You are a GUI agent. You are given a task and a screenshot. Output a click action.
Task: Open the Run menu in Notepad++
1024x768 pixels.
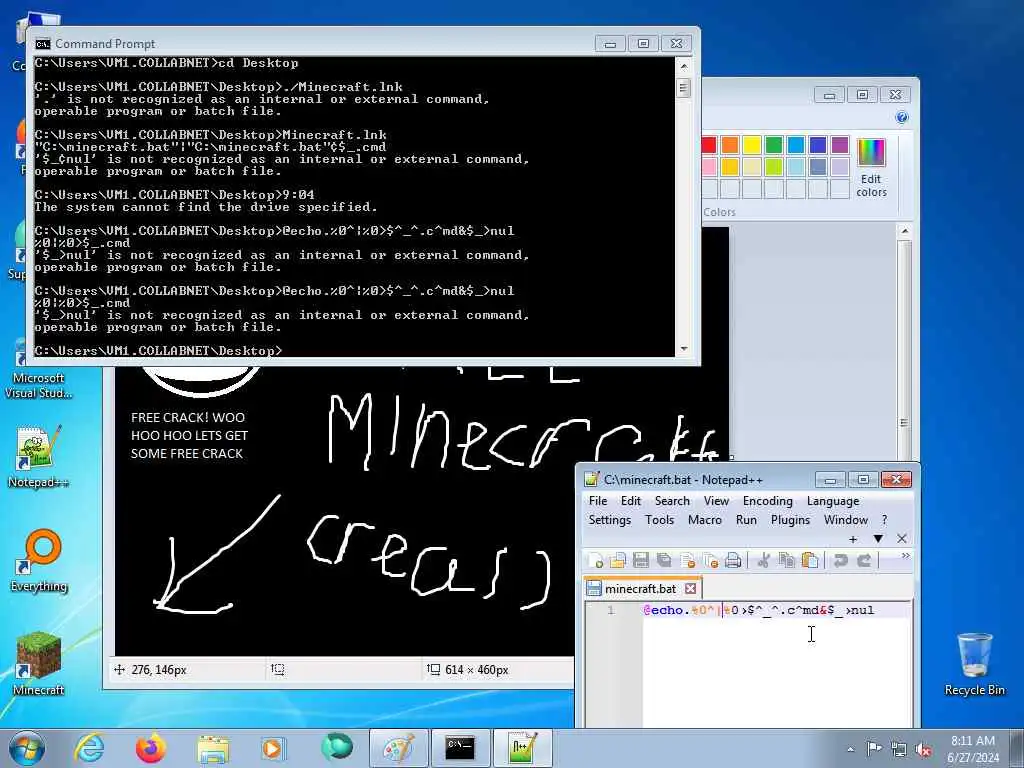[746, 520]
